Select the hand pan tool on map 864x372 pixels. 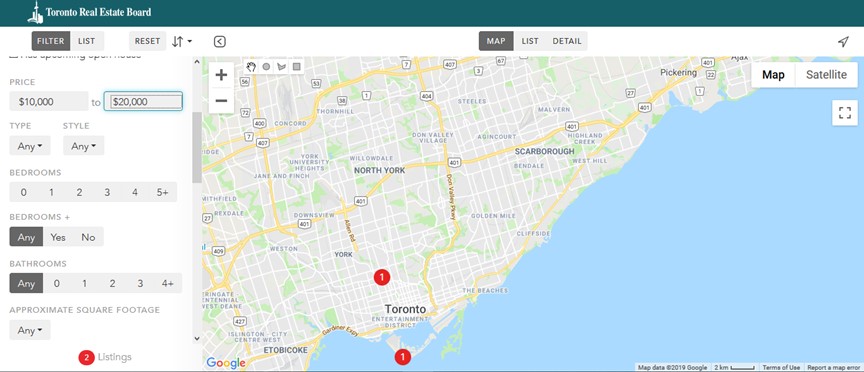[x=251, y=67]
